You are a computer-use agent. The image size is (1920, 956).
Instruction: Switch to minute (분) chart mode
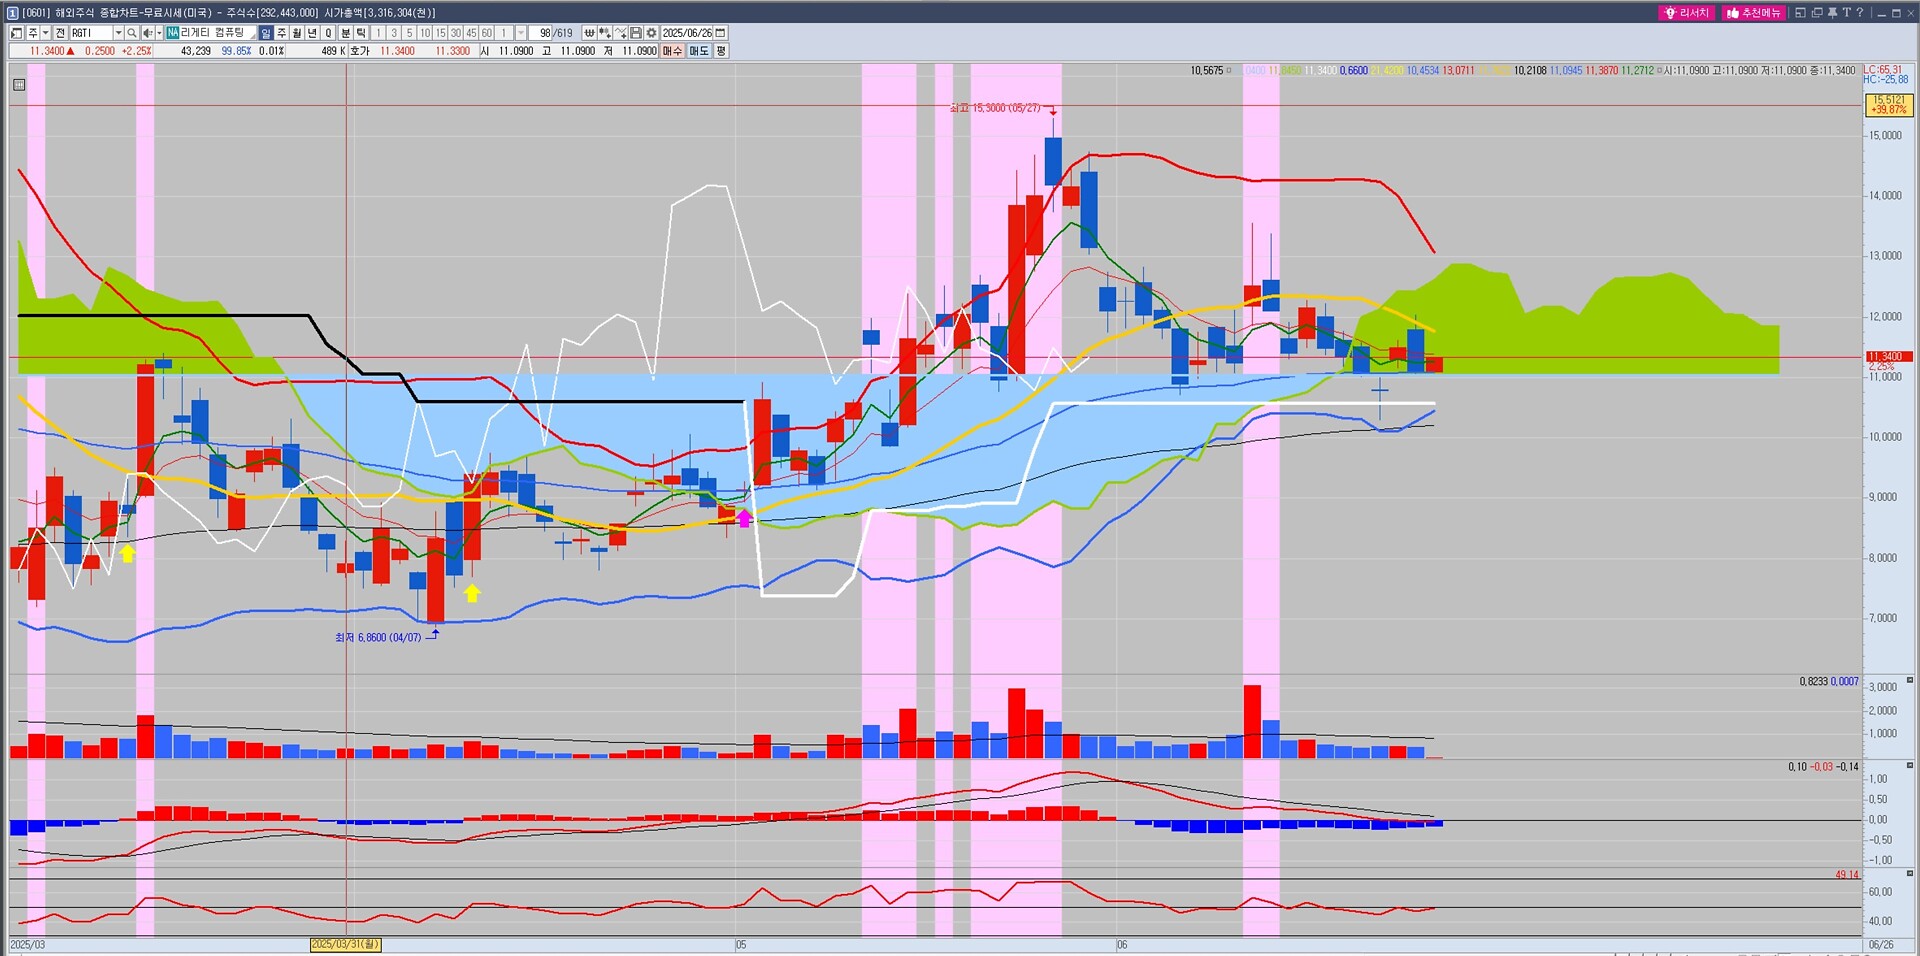(346, 33)
